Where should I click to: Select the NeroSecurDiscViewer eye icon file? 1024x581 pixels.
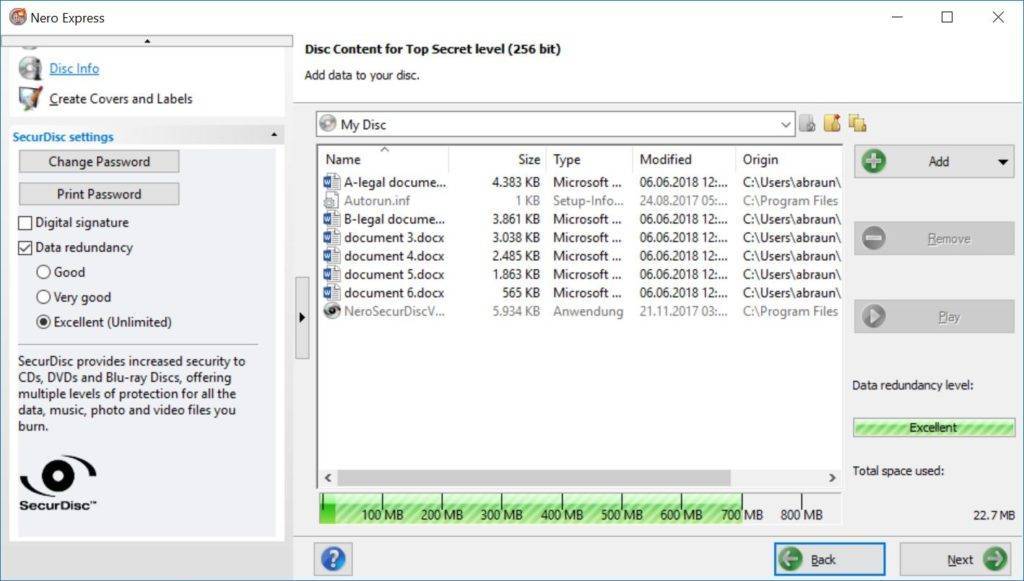[x=332, y=311]
